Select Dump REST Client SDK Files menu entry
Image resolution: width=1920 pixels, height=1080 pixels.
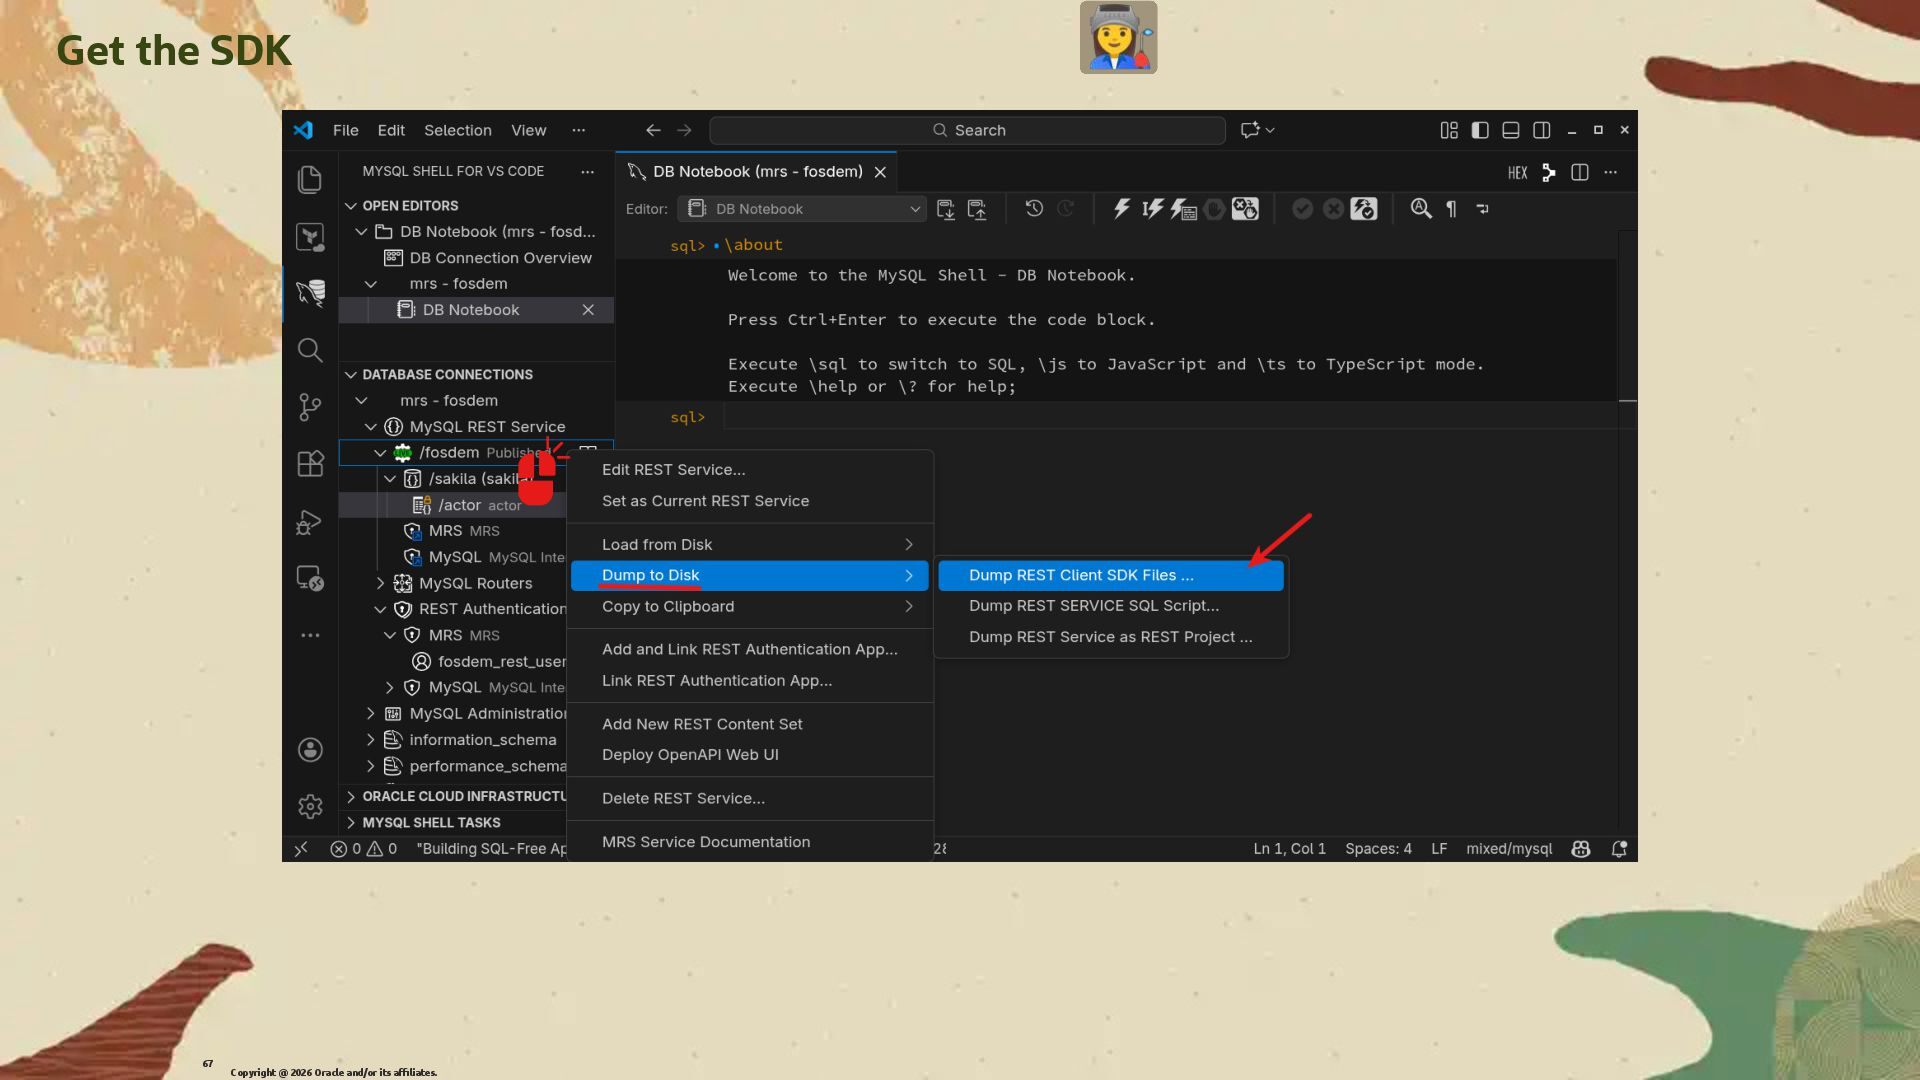point(1080,575)
